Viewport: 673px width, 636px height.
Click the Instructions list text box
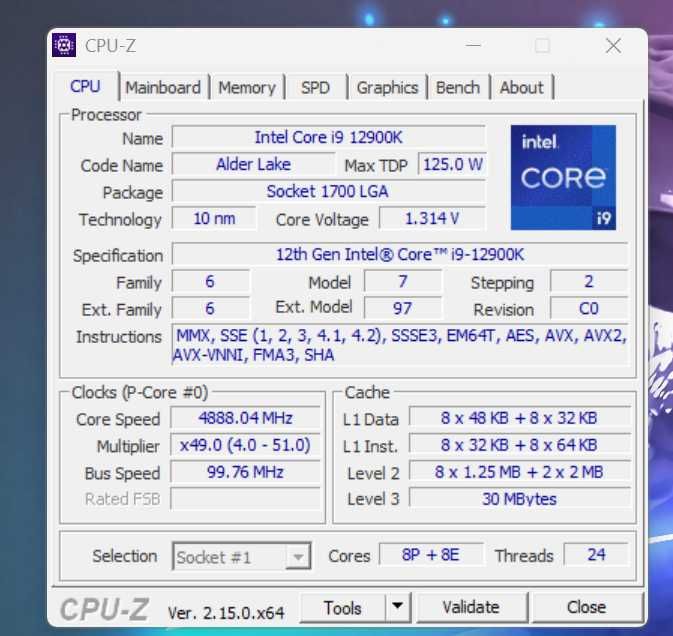(400, 345)
